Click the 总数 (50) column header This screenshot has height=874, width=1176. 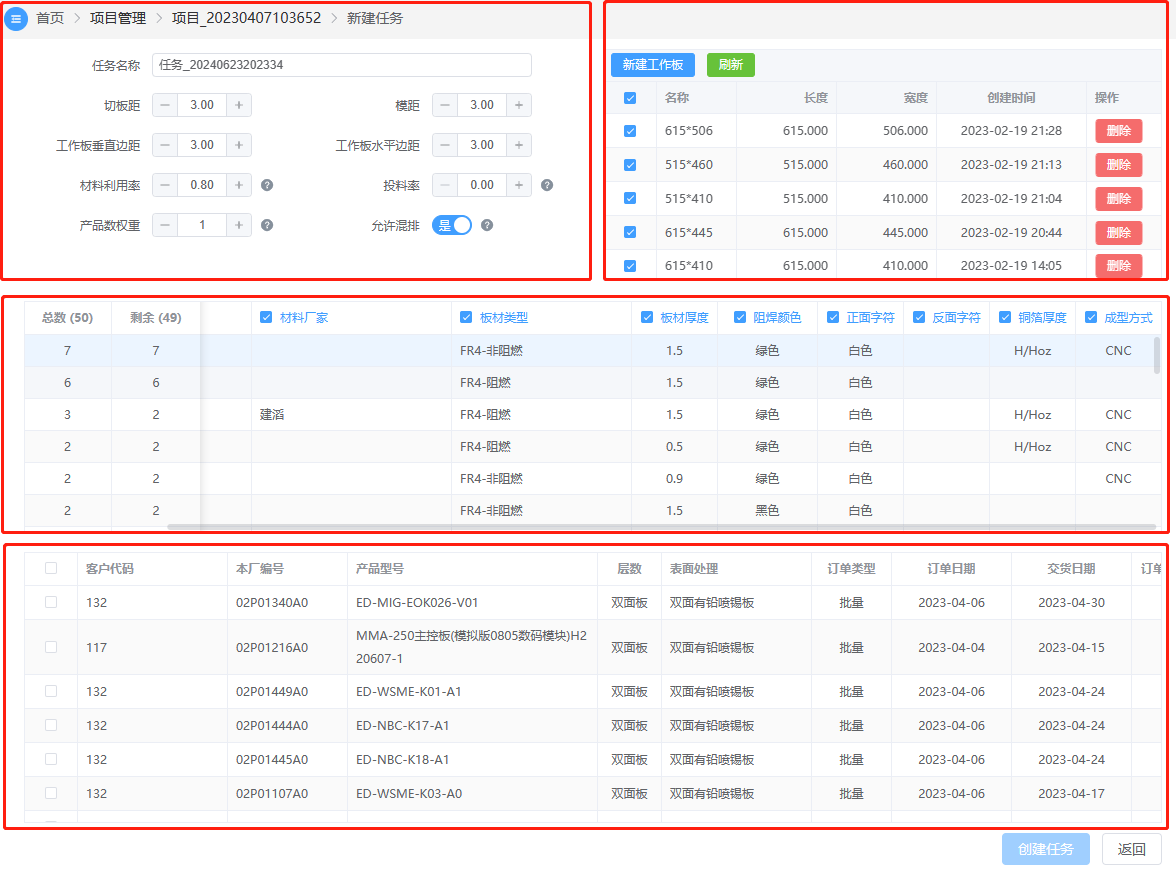(68, 317)
